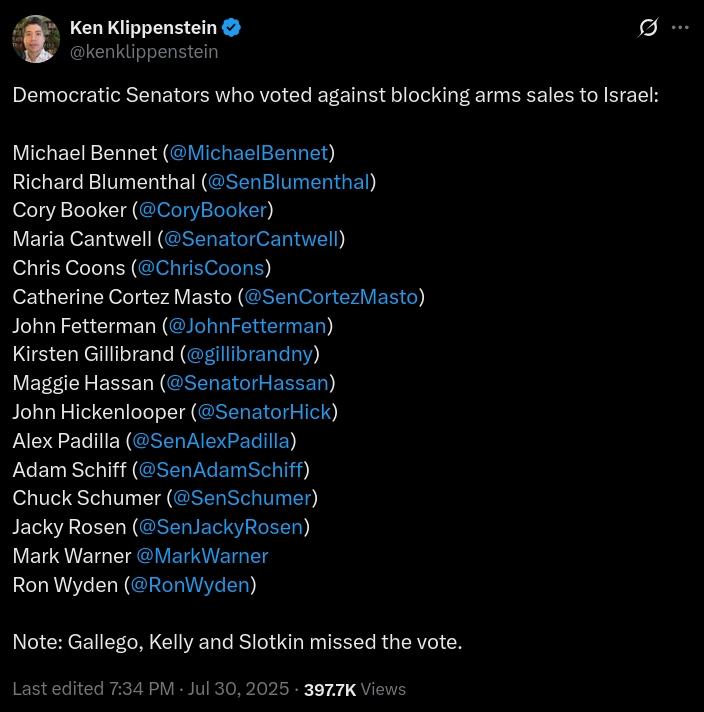Click the @CoryBooker mention
This screenshot has height=712, width=704.
point(202,210)
